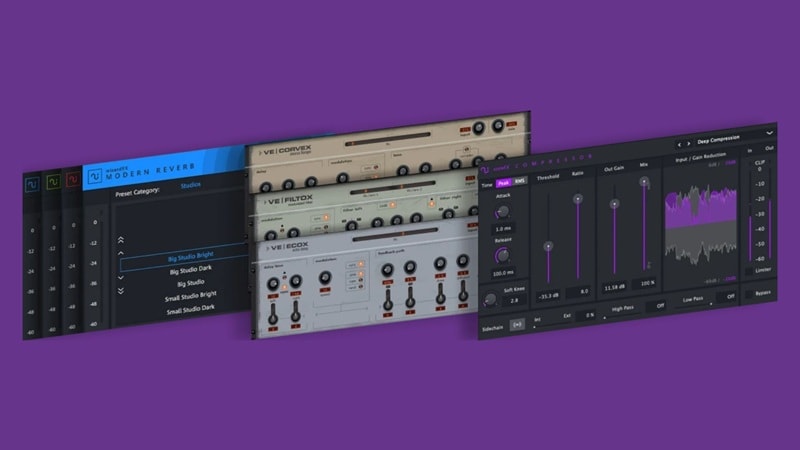Screen dimensions: 800x450
Task: Click the sidechain Ext 0 % field
Action: 585,315
